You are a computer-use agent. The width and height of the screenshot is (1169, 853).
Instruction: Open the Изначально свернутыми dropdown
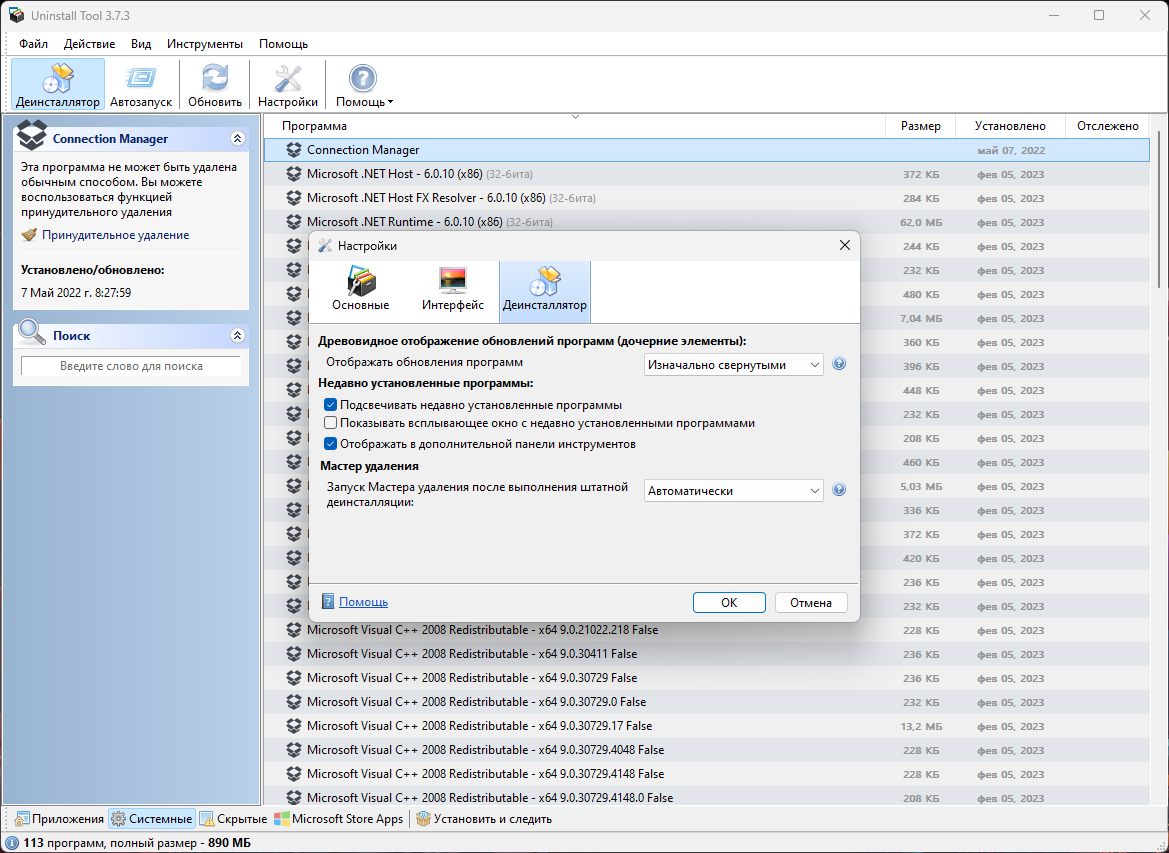[x=734, y=365]
